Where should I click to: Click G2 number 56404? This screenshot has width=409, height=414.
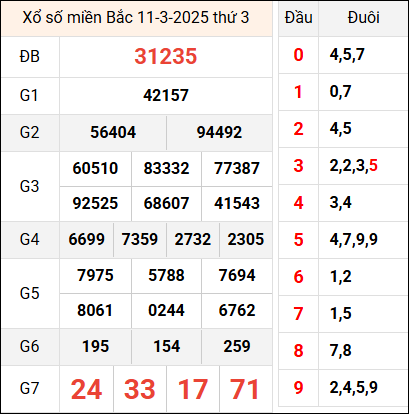[x=113, y=132]
